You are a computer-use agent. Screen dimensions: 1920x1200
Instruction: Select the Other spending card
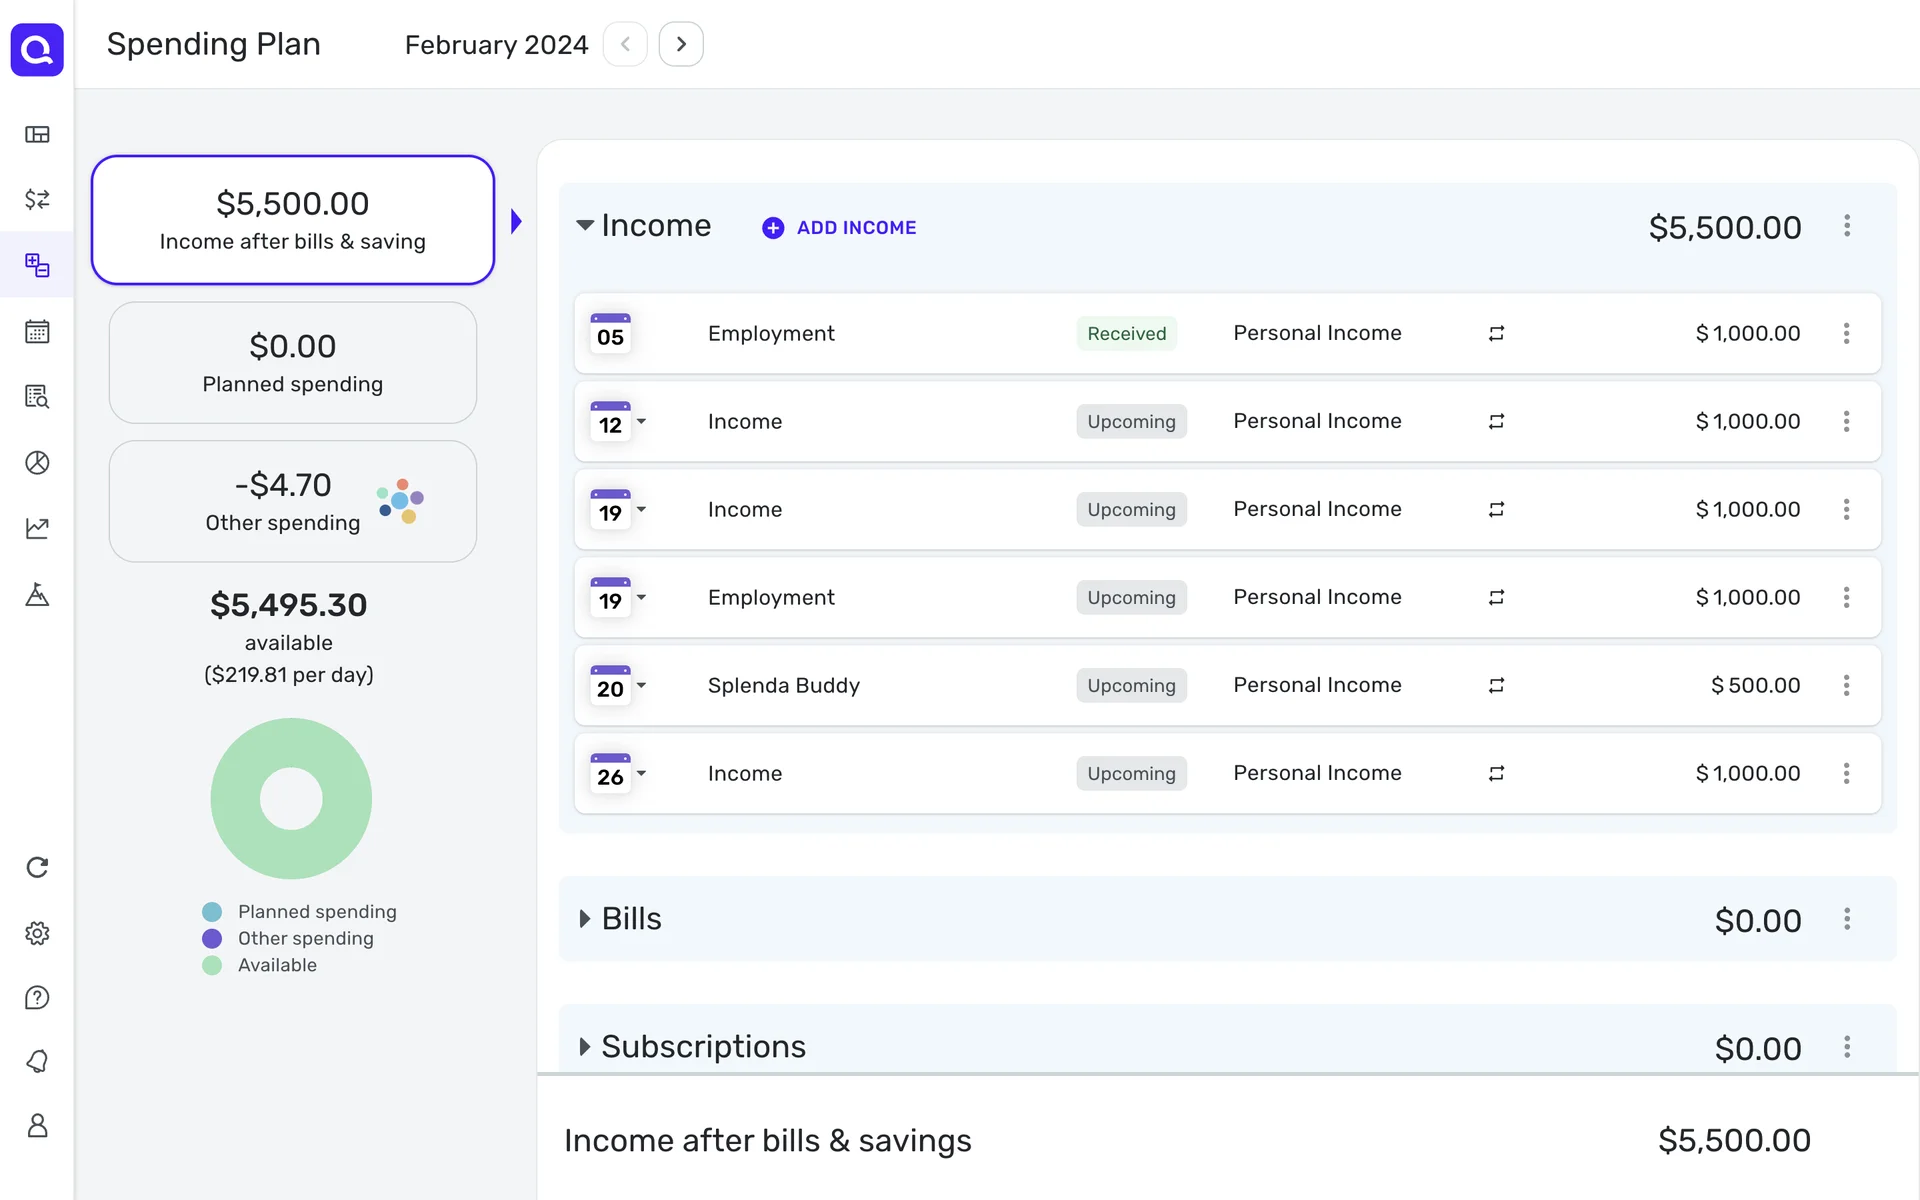click(x=292, y=501)
